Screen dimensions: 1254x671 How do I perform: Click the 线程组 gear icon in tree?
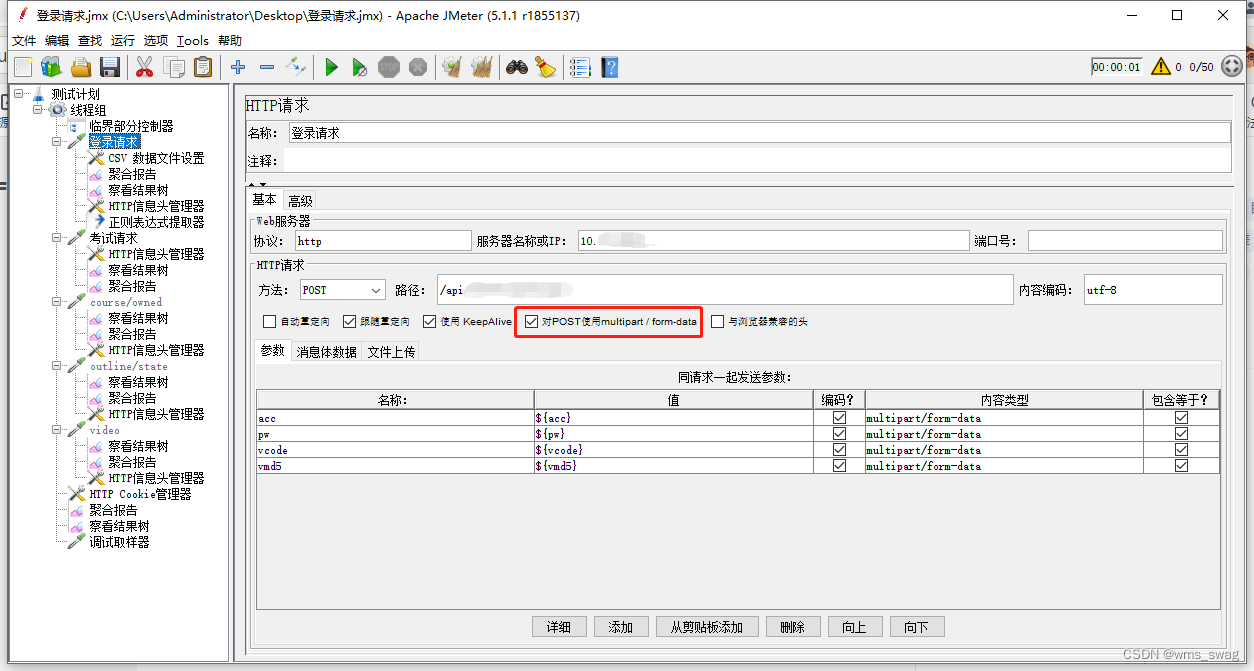58,110
